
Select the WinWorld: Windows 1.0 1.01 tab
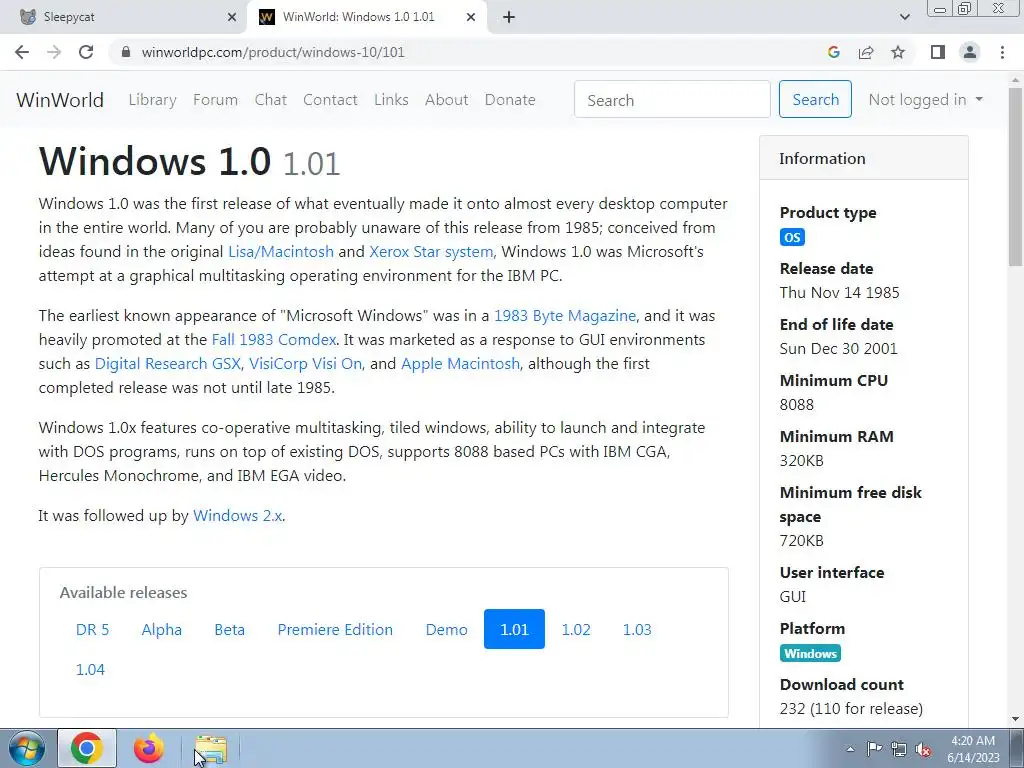click(366, 18)
